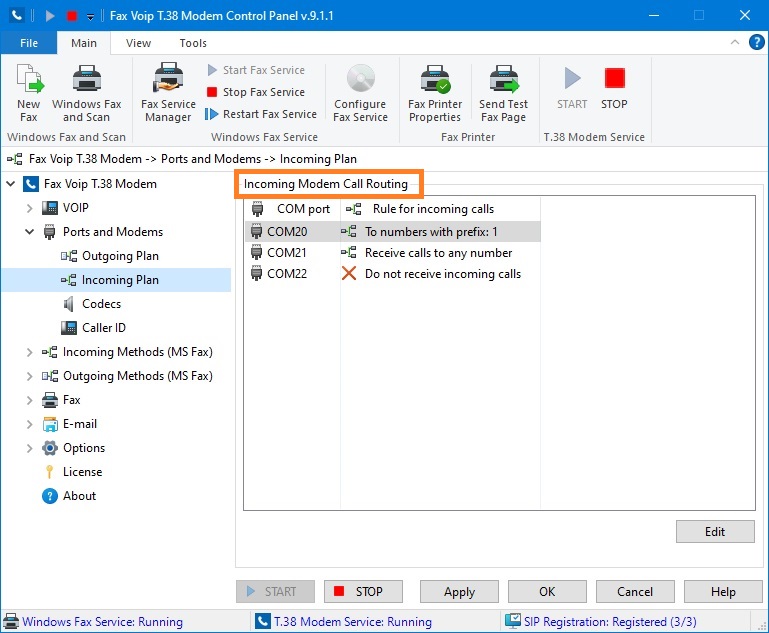Expand the Options tree node
The height and width of the screenshot is (633, 769).
[x=29, y=448]
